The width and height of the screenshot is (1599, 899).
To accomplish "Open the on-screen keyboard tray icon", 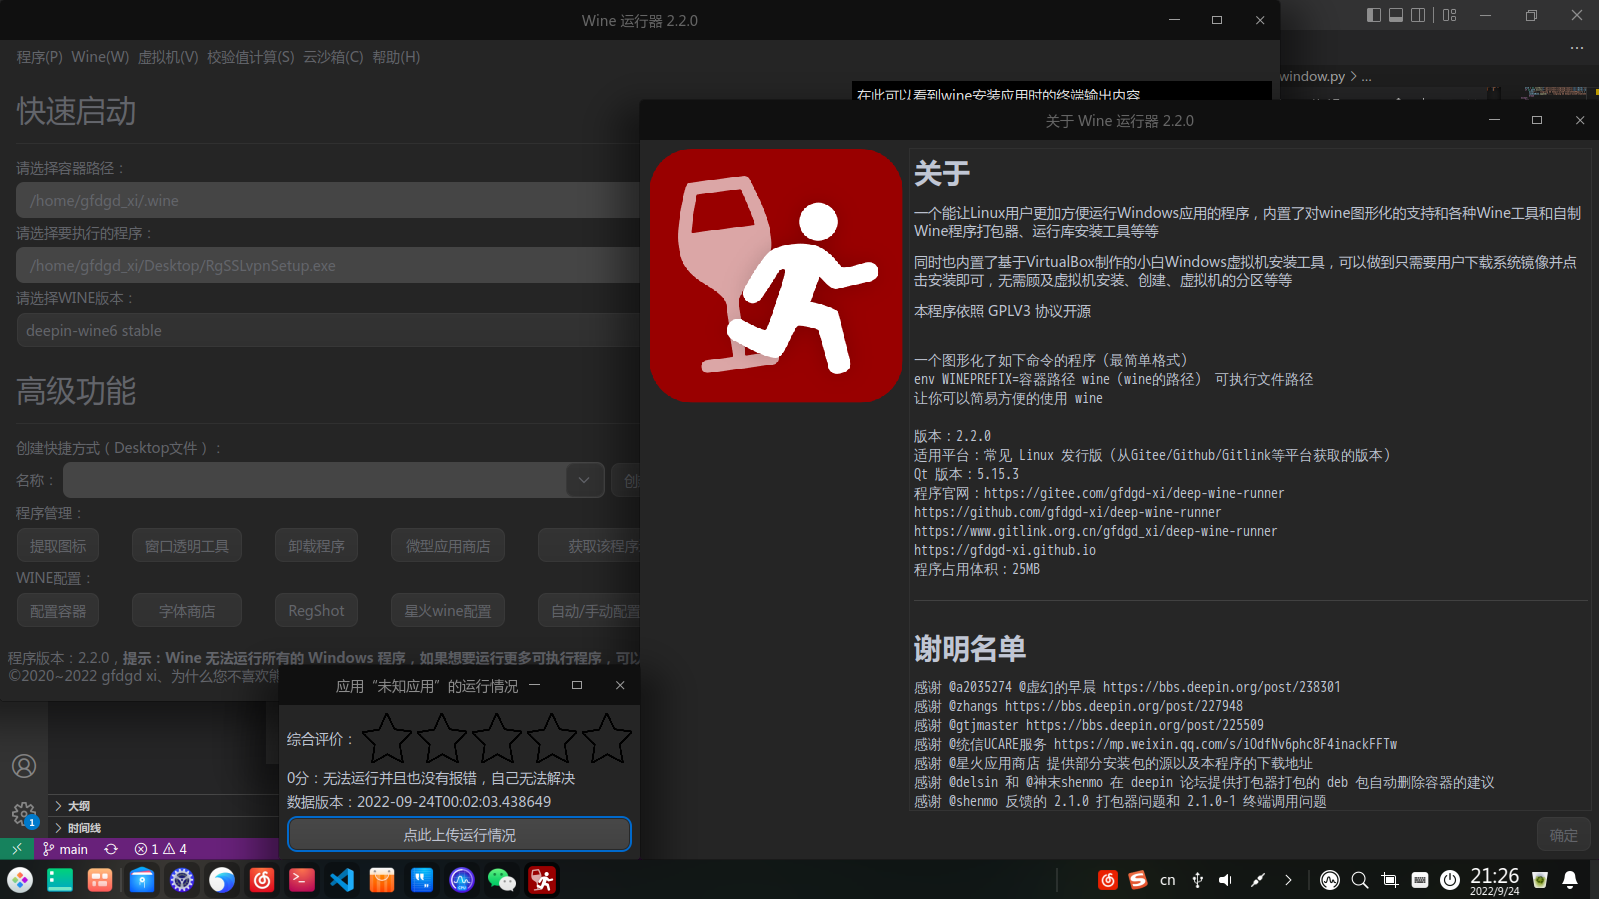I will coord(1420,880).
